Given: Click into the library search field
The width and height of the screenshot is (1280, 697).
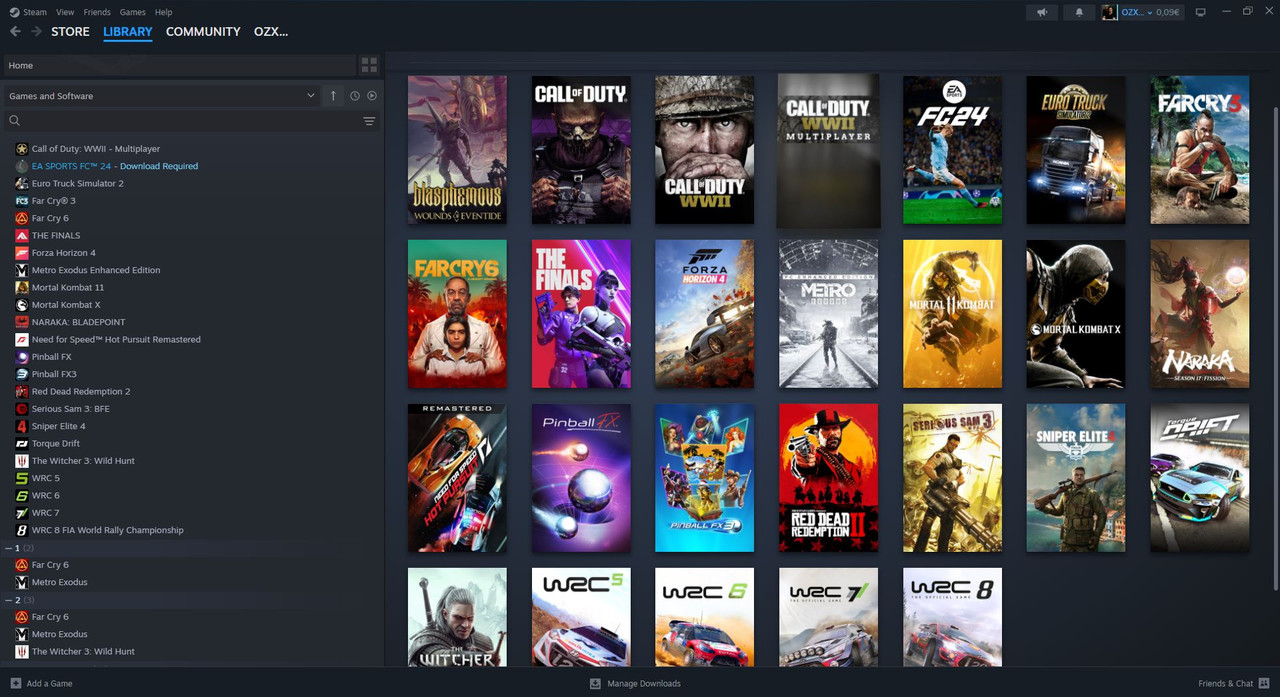Looking at the screenshot, I should coord(190,121).
